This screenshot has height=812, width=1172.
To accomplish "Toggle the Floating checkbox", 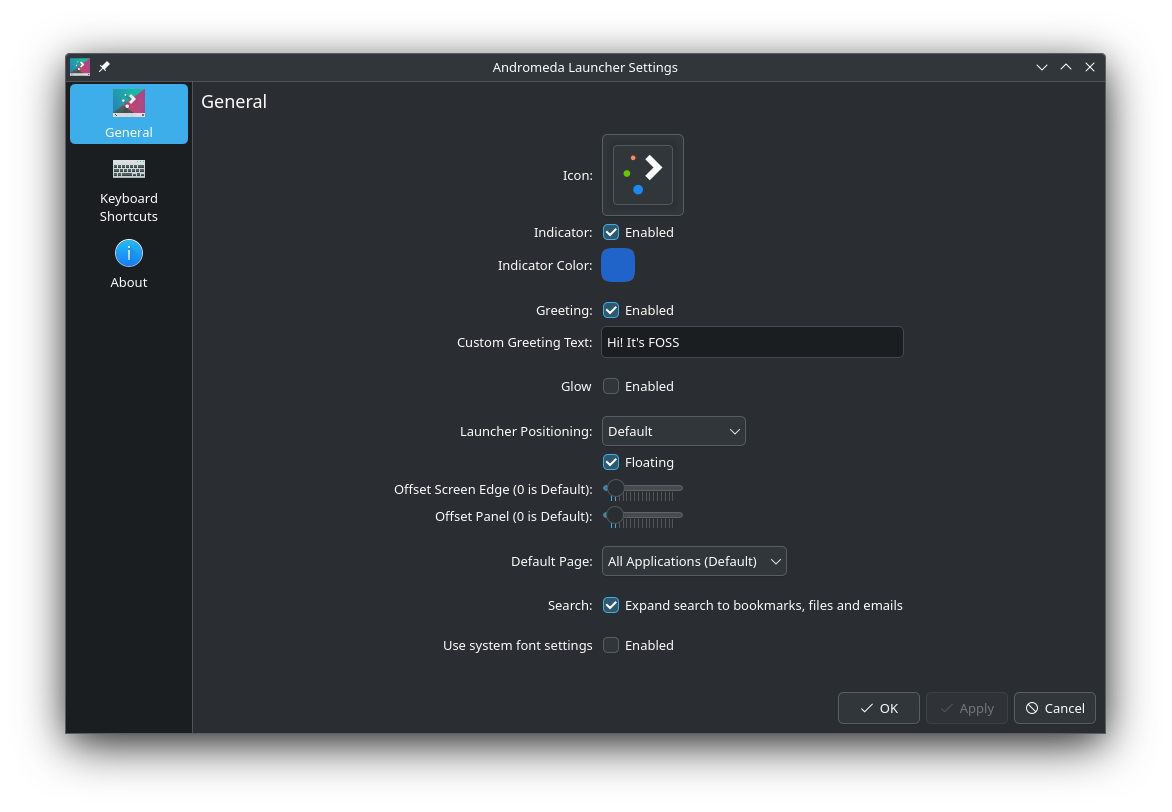I will coord(611,462).
